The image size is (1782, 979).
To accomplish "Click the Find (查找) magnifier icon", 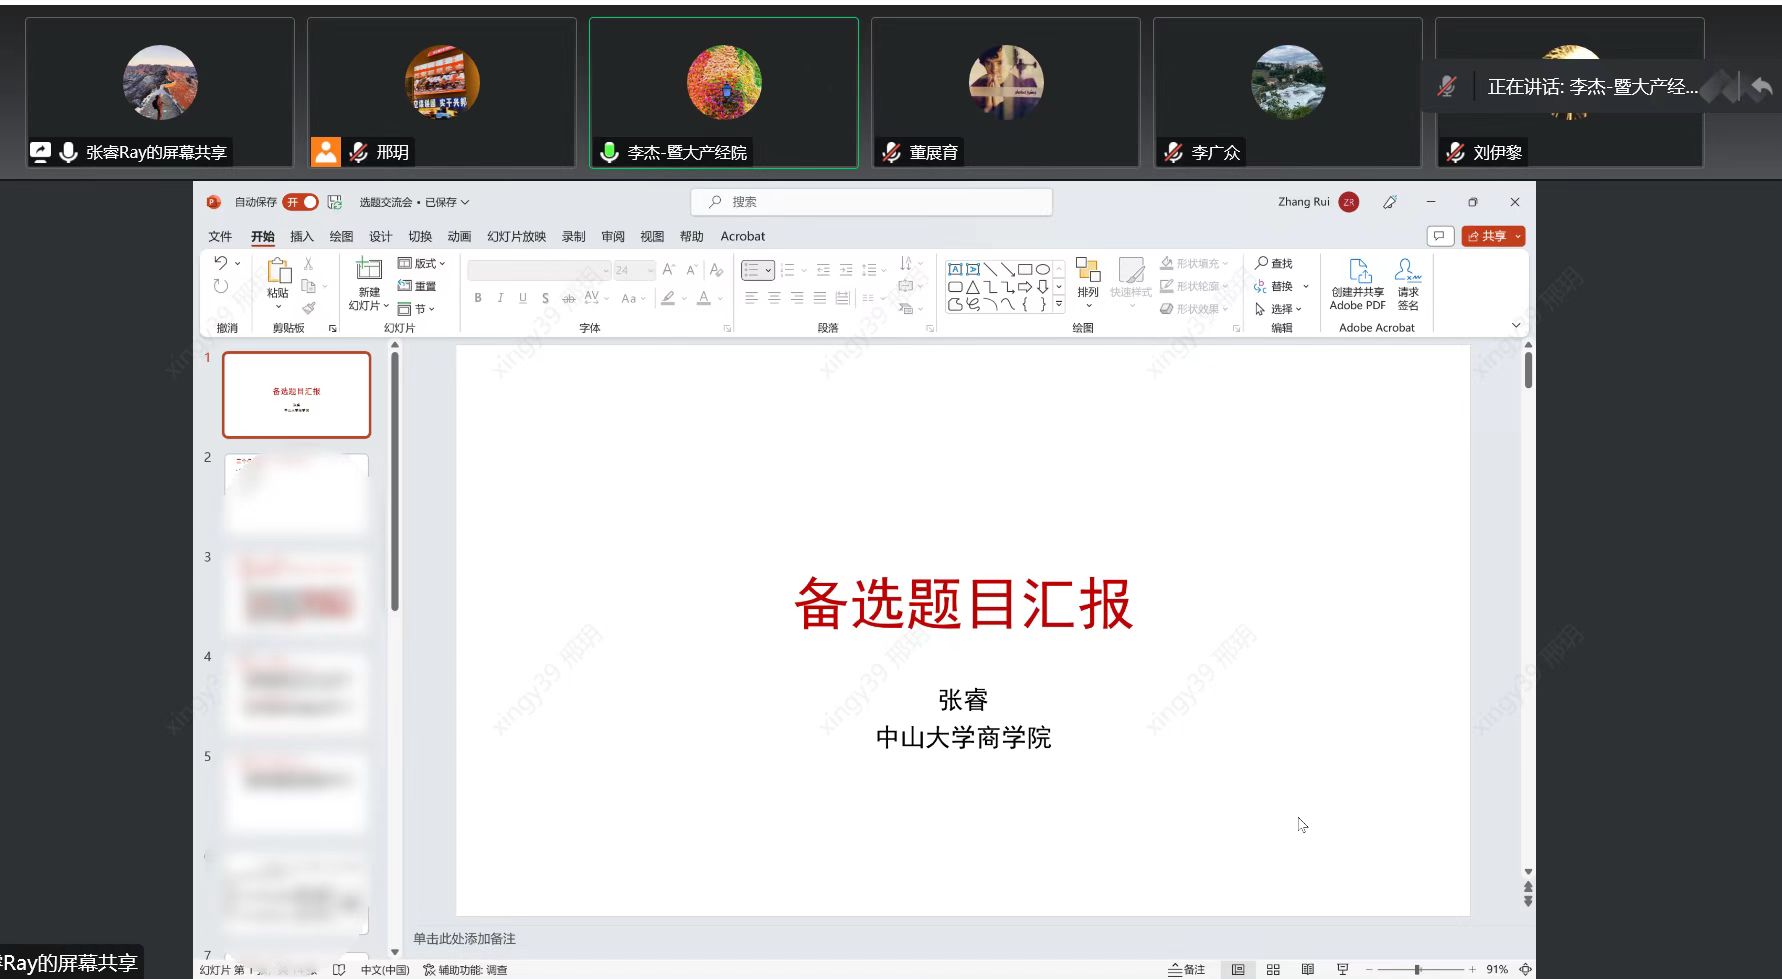I will (x=1262, y=263).
